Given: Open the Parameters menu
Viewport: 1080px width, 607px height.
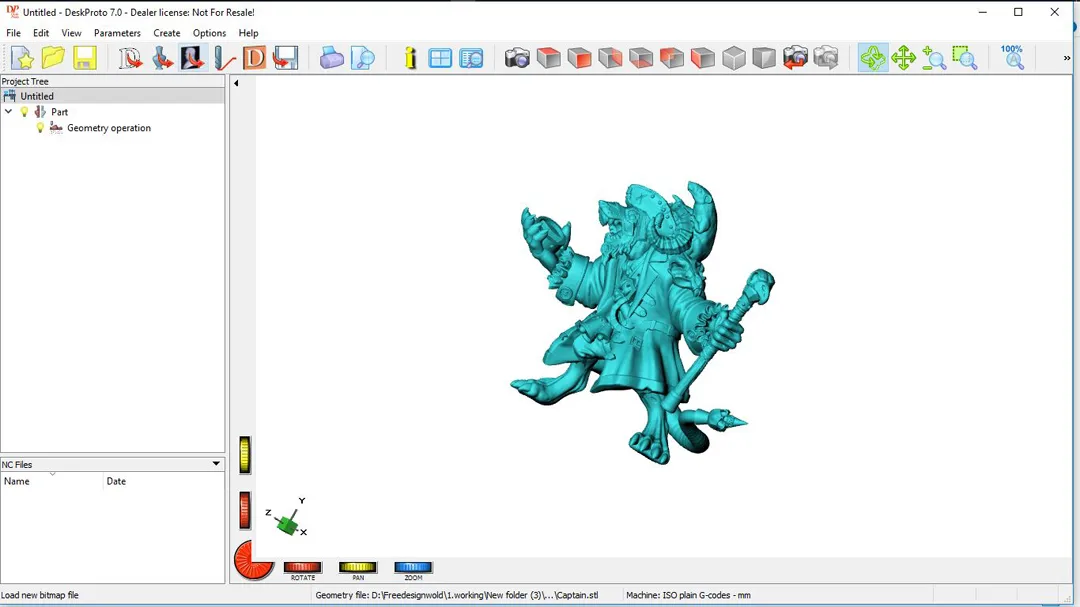Looking at the screenshot, I should 117,33.
